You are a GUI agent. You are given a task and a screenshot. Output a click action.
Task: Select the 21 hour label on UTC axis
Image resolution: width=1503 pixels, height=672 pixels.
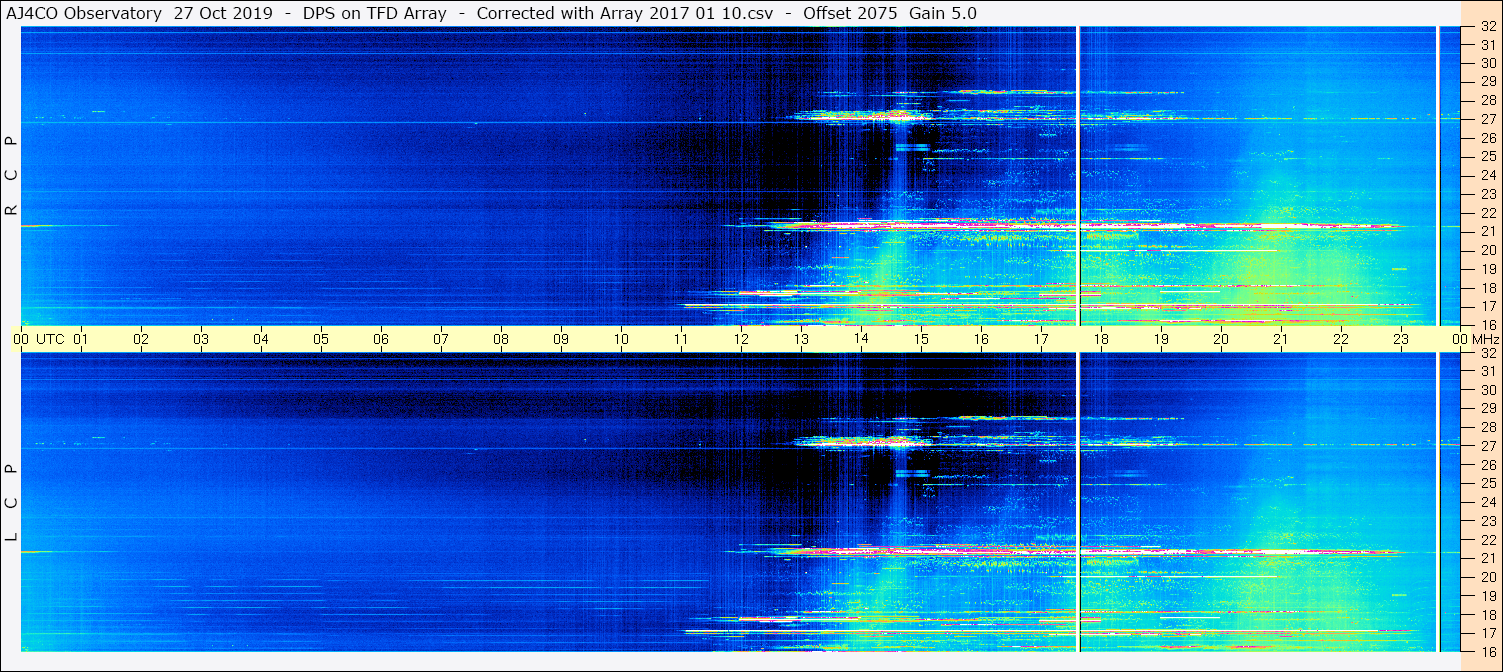point(1281,339)
